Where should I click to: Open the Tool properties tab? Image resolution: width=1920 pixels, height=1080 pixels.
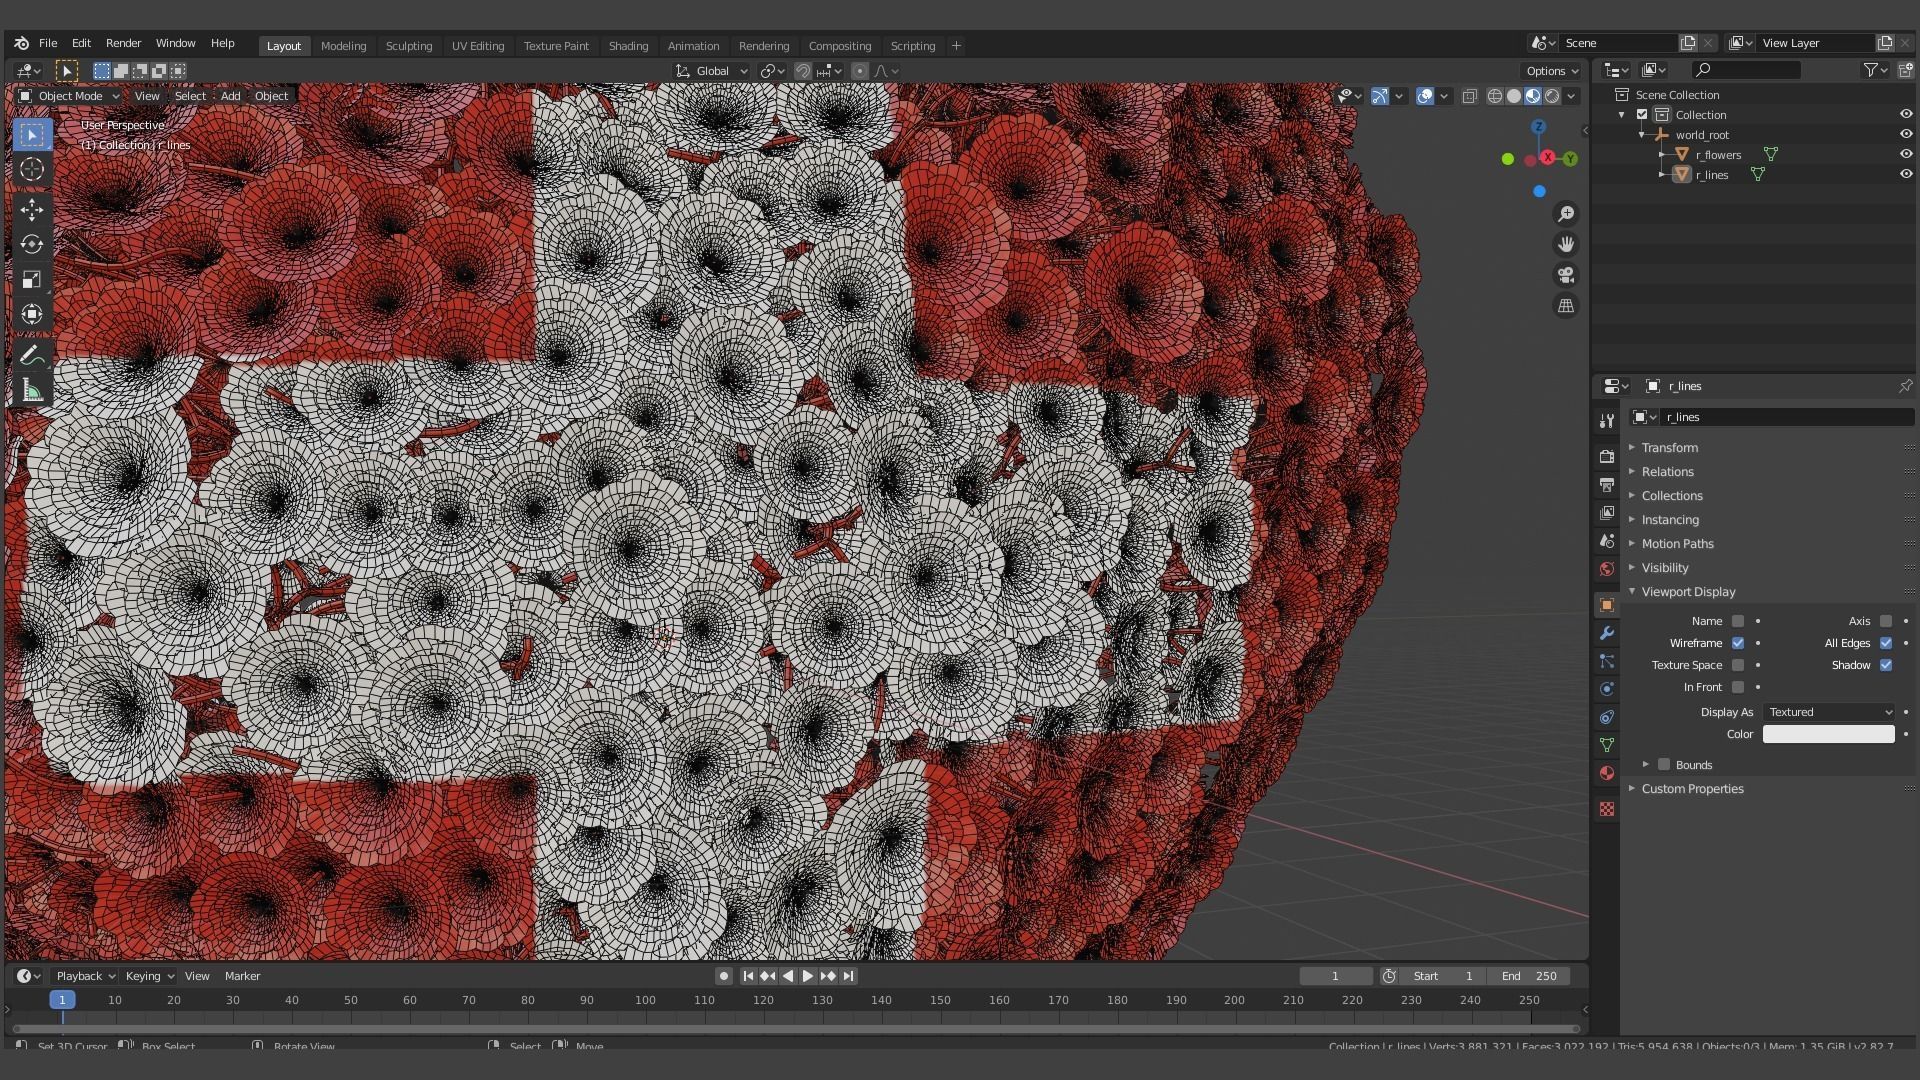coord(1607,421)
